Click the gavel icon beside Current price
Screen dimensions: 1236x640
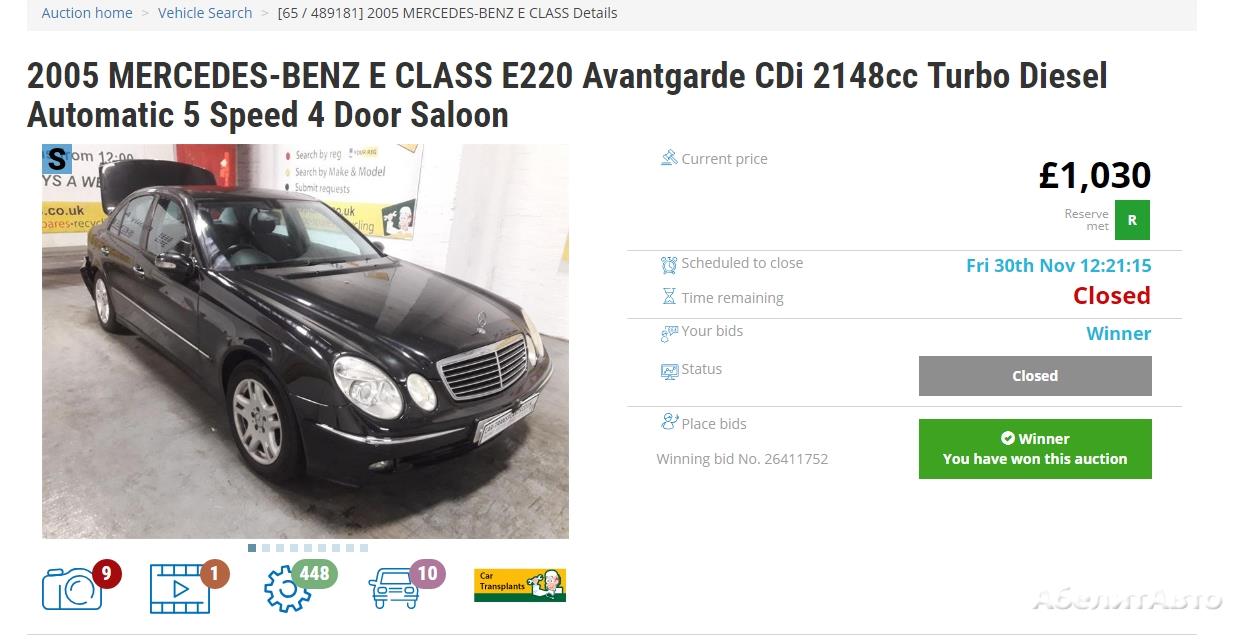pos(669,158)
